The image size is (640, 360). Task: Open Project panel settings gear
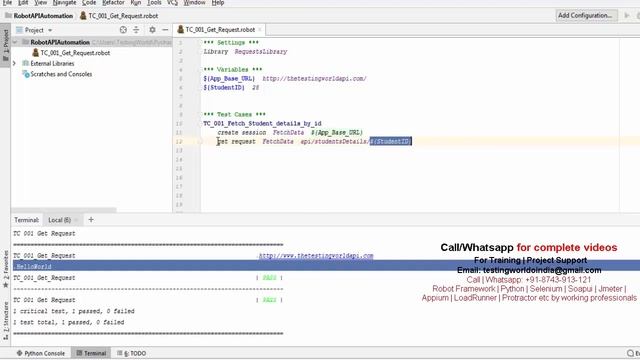pyautogui.click(x=152, y=30)
